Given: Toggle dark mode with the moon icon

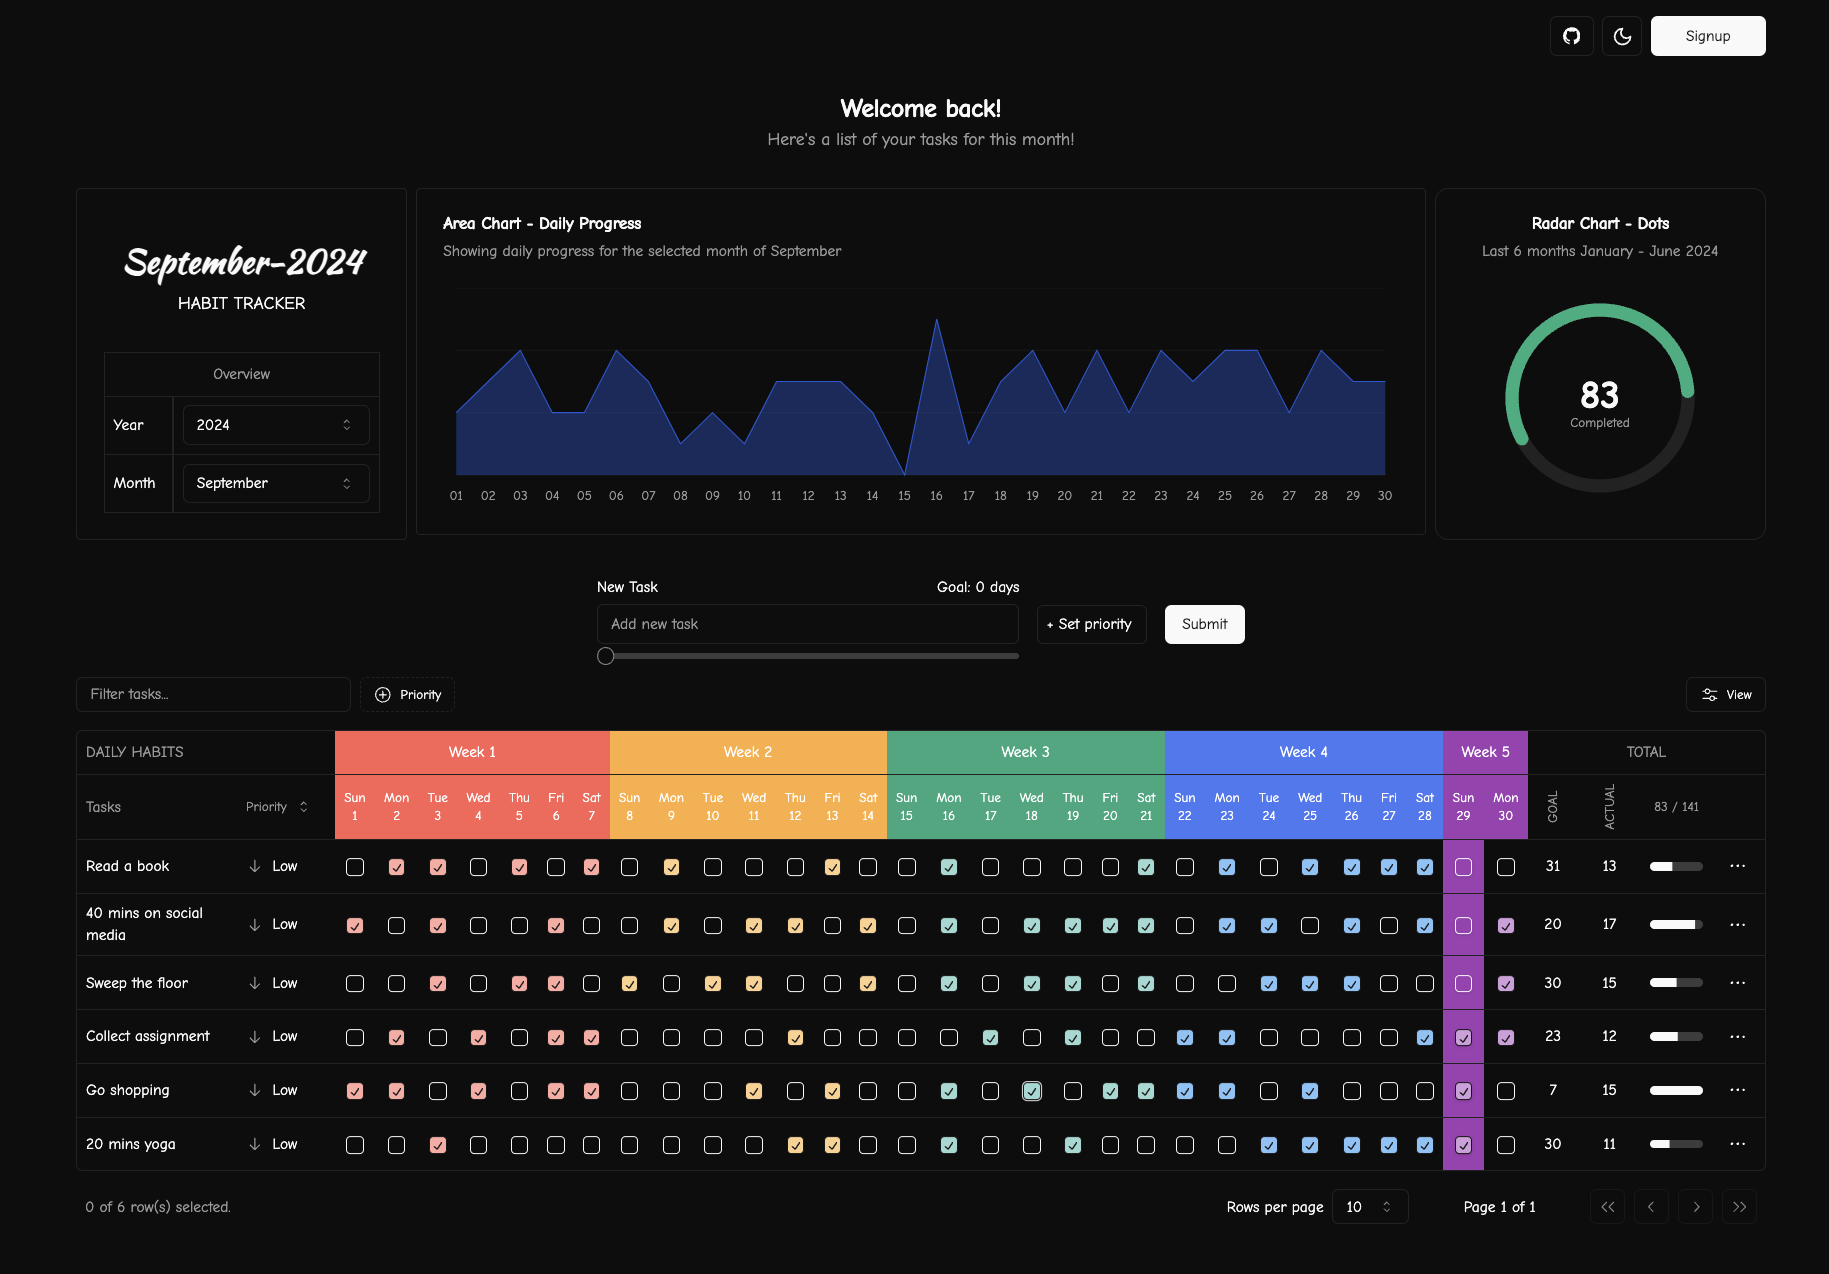Looking at the screenshot, I should pos(1621,36).
